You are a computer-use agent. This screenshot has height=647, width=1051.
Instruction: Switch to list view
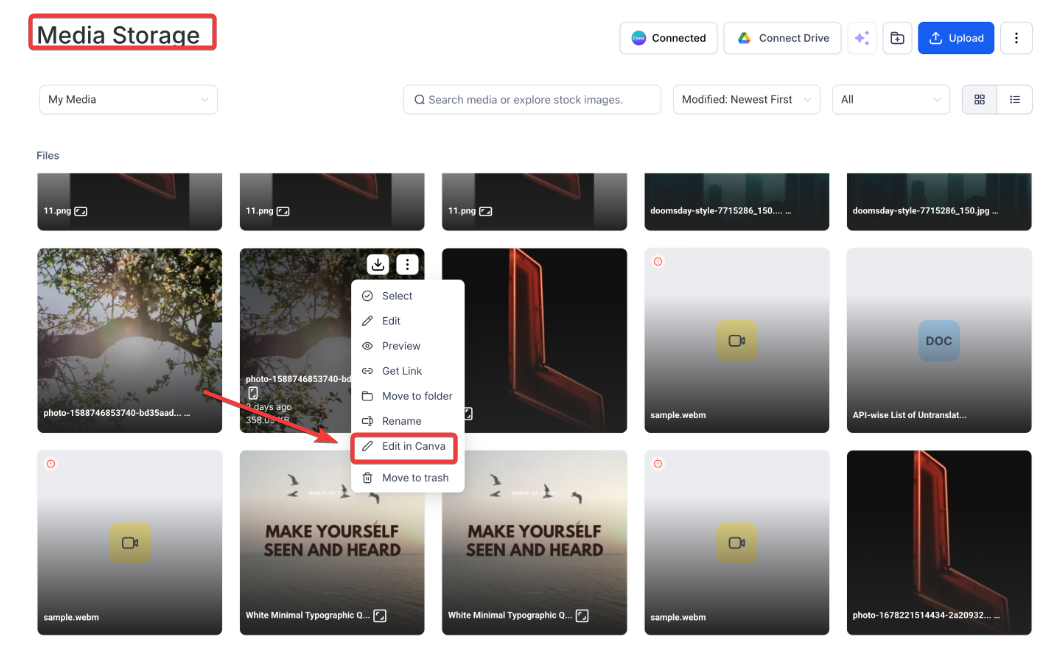click(x=1014, y=100)
